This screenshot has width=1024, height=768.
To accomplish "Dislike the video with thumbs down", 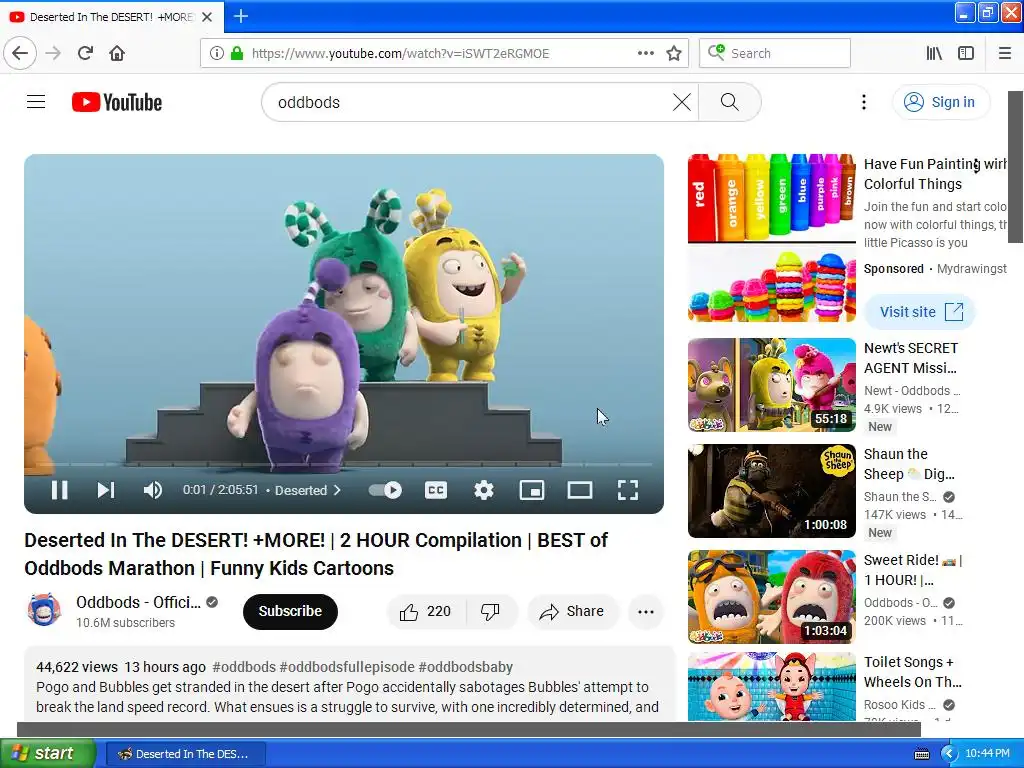I will 491,611.
